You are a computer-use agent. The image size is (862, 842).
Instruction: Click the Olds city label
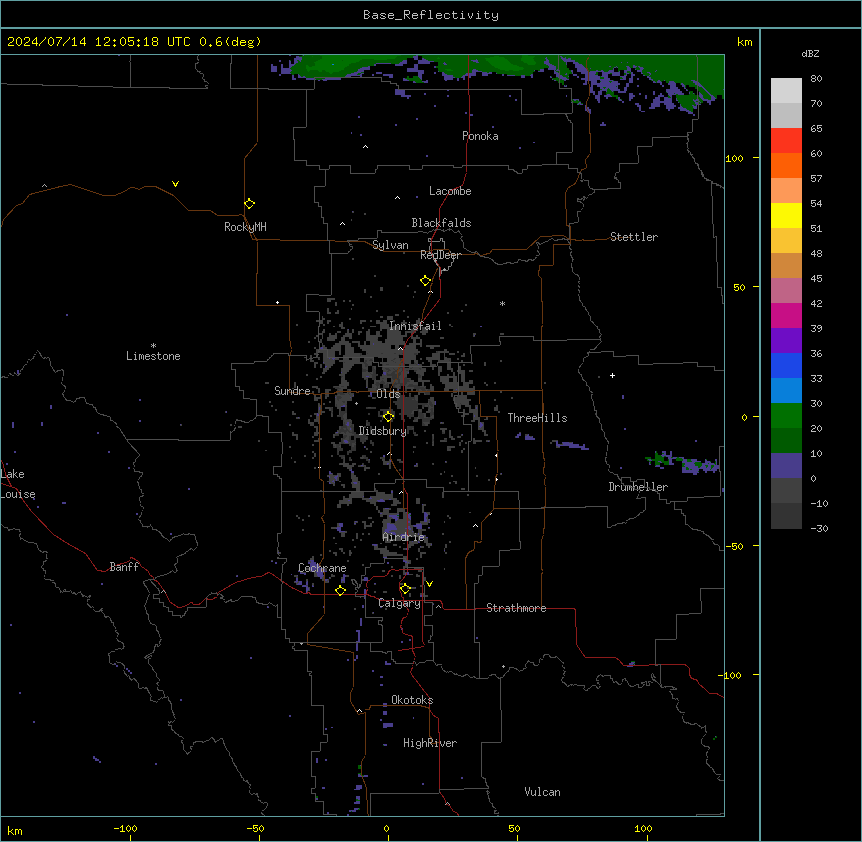[x=388, y=394]
